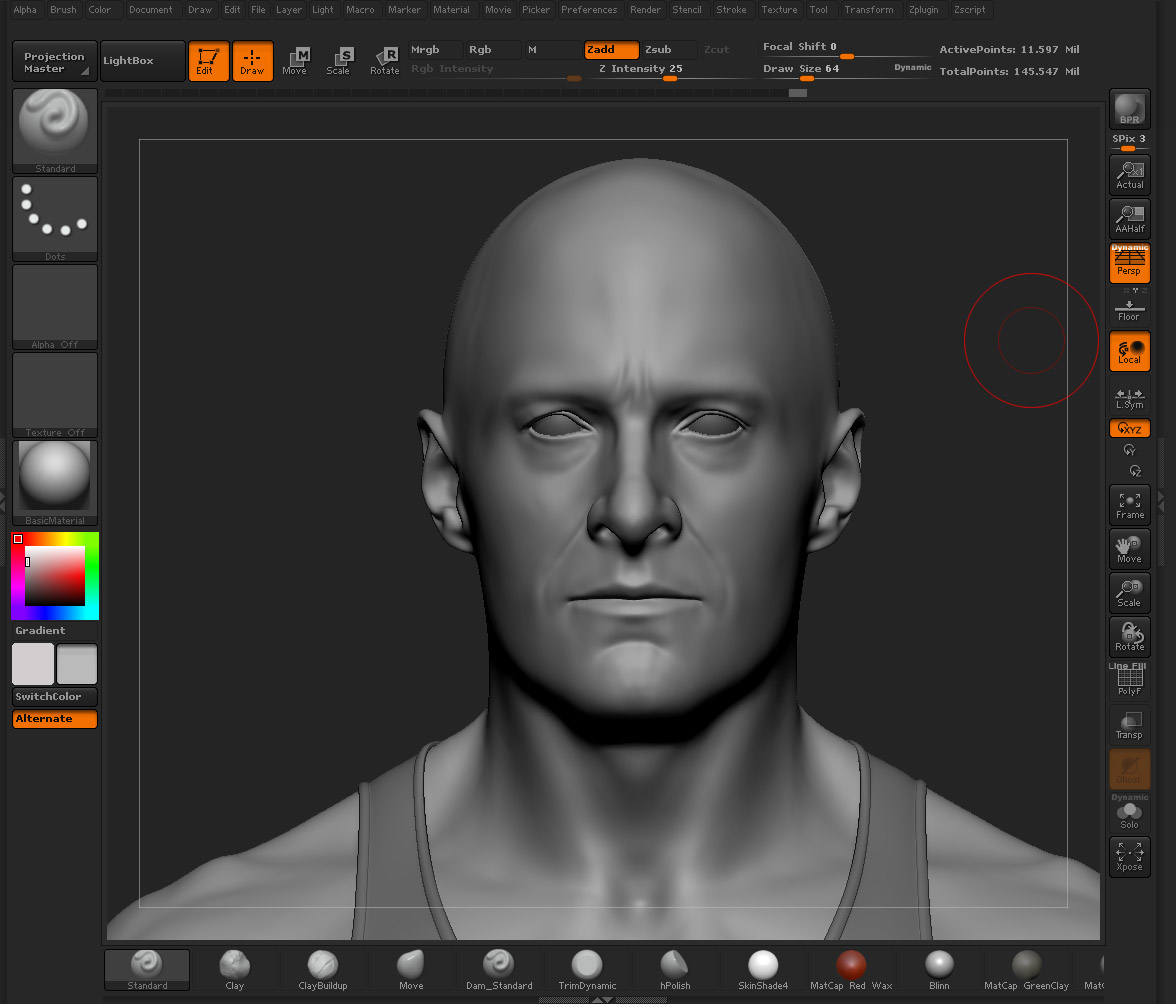
Task: Enable Zadd mode
Action: pos(611,49)
